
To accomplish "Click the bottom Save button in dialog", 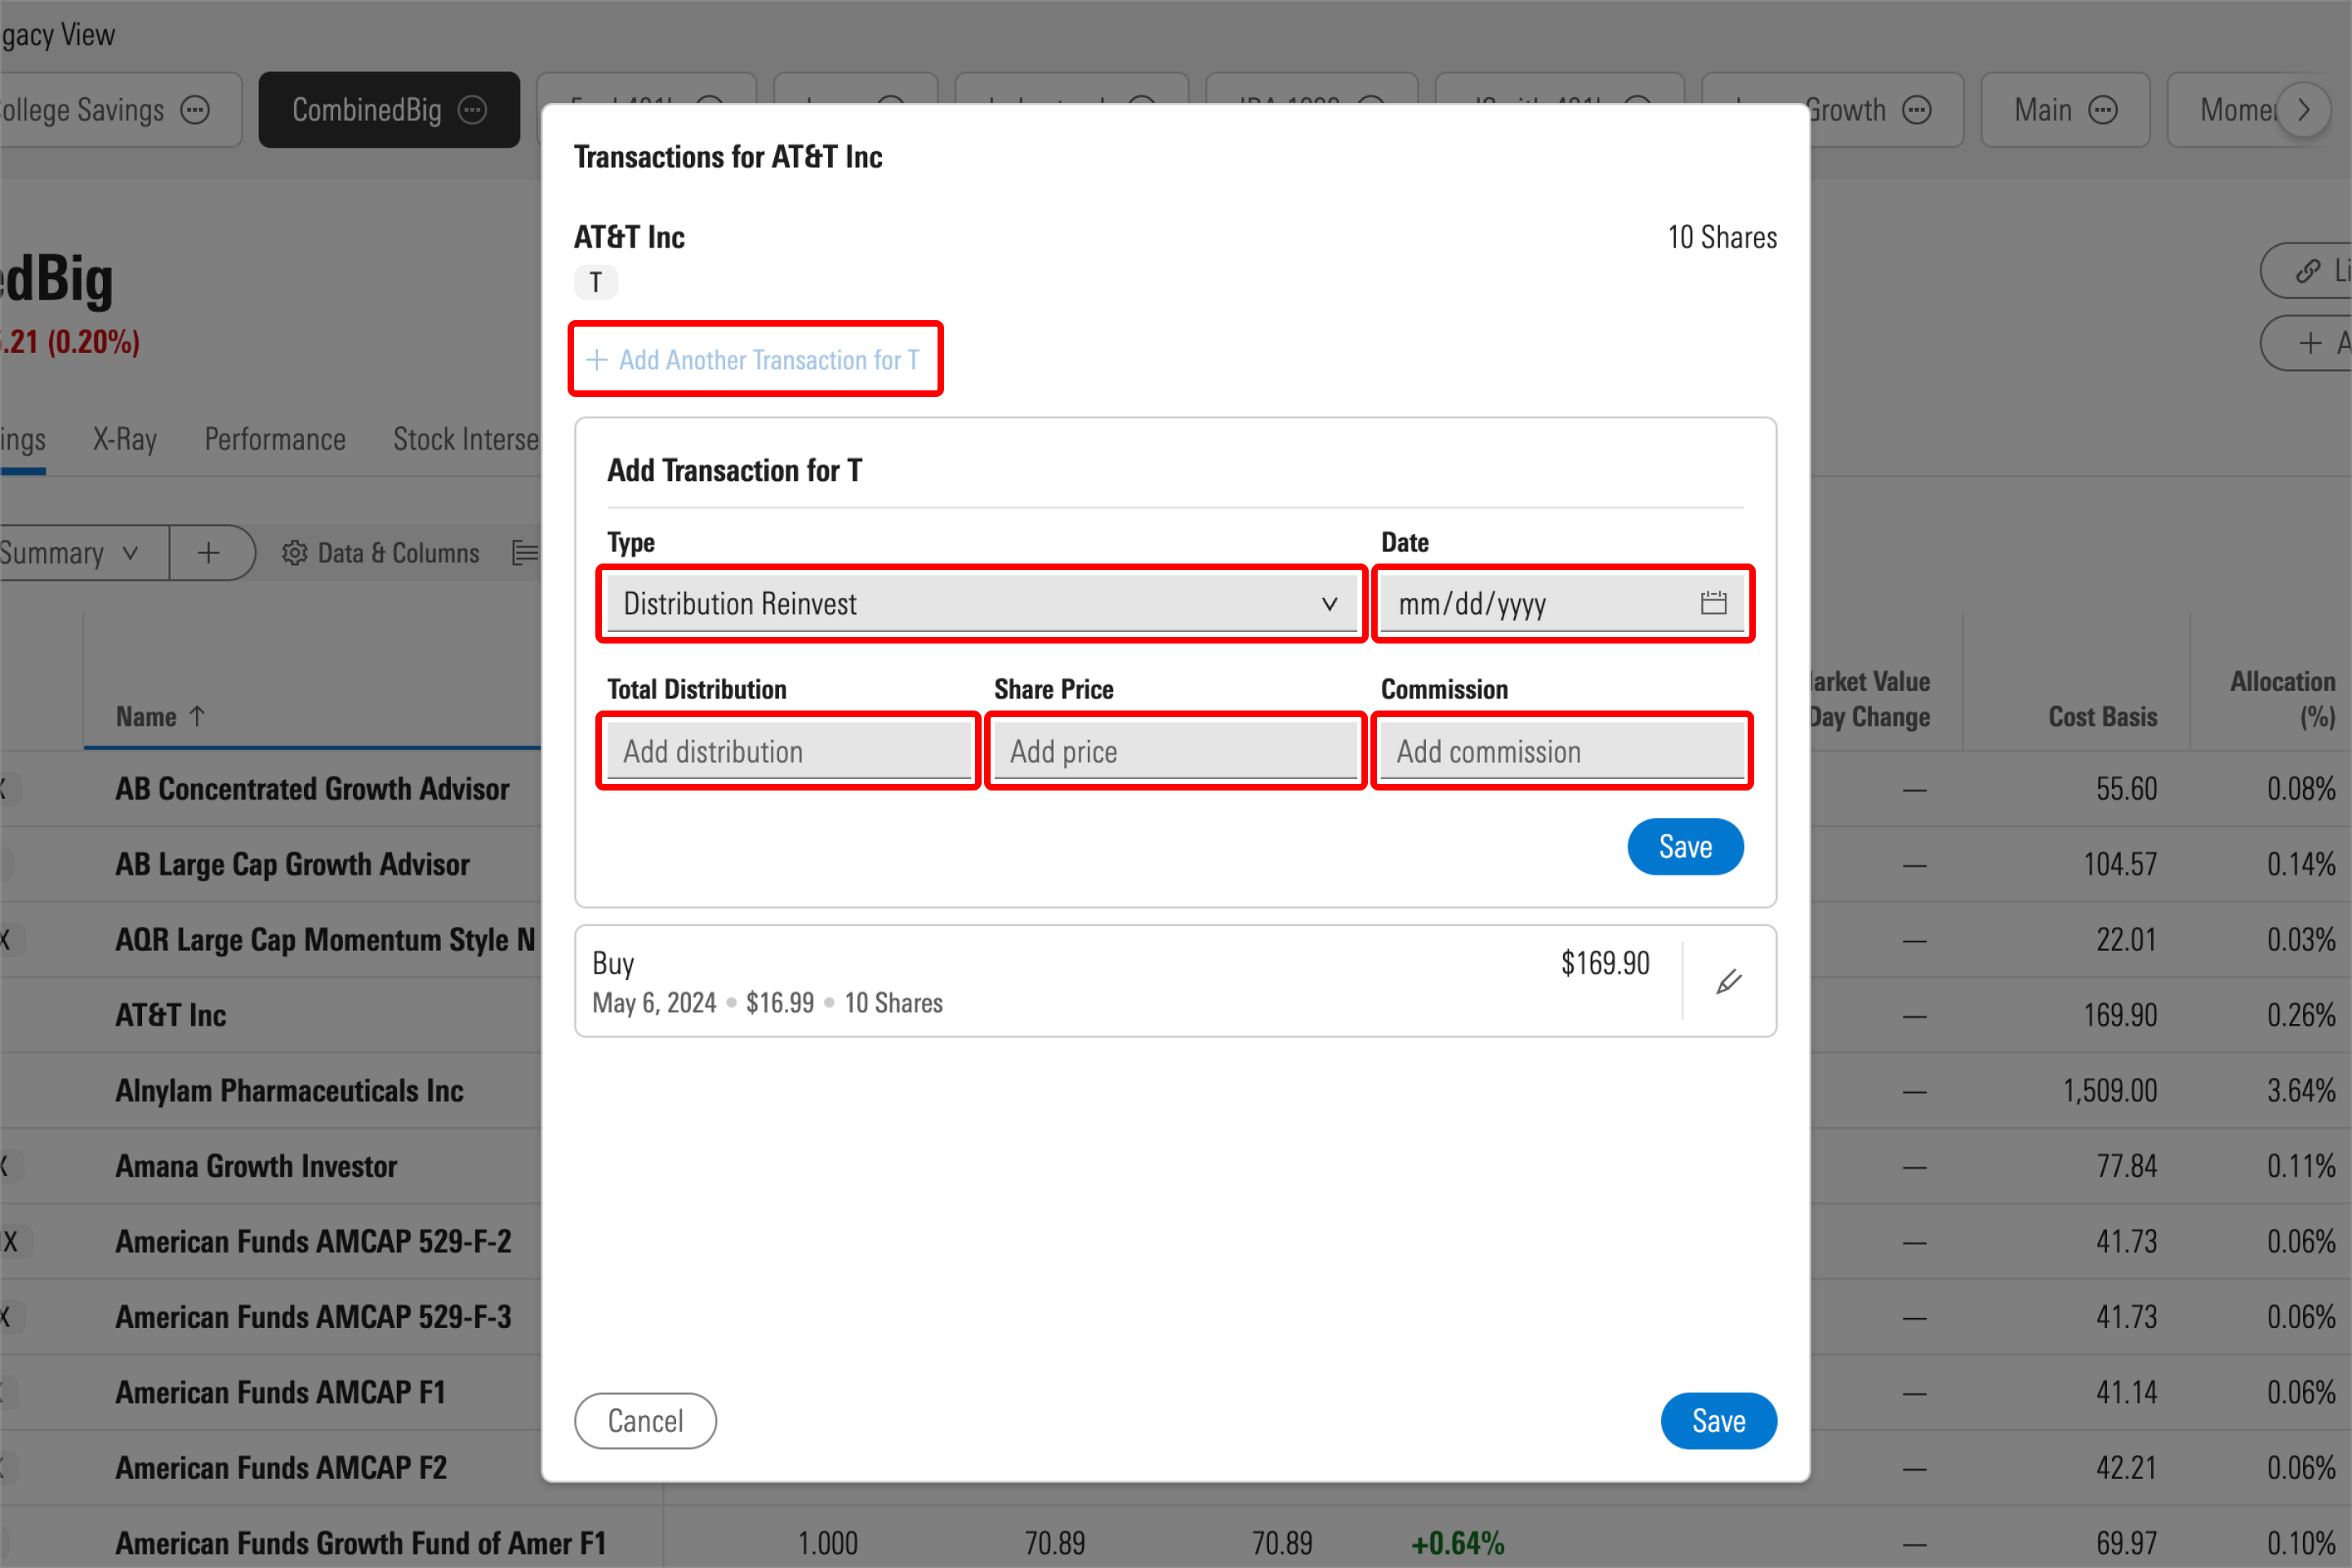I will pos(1717,1419).
